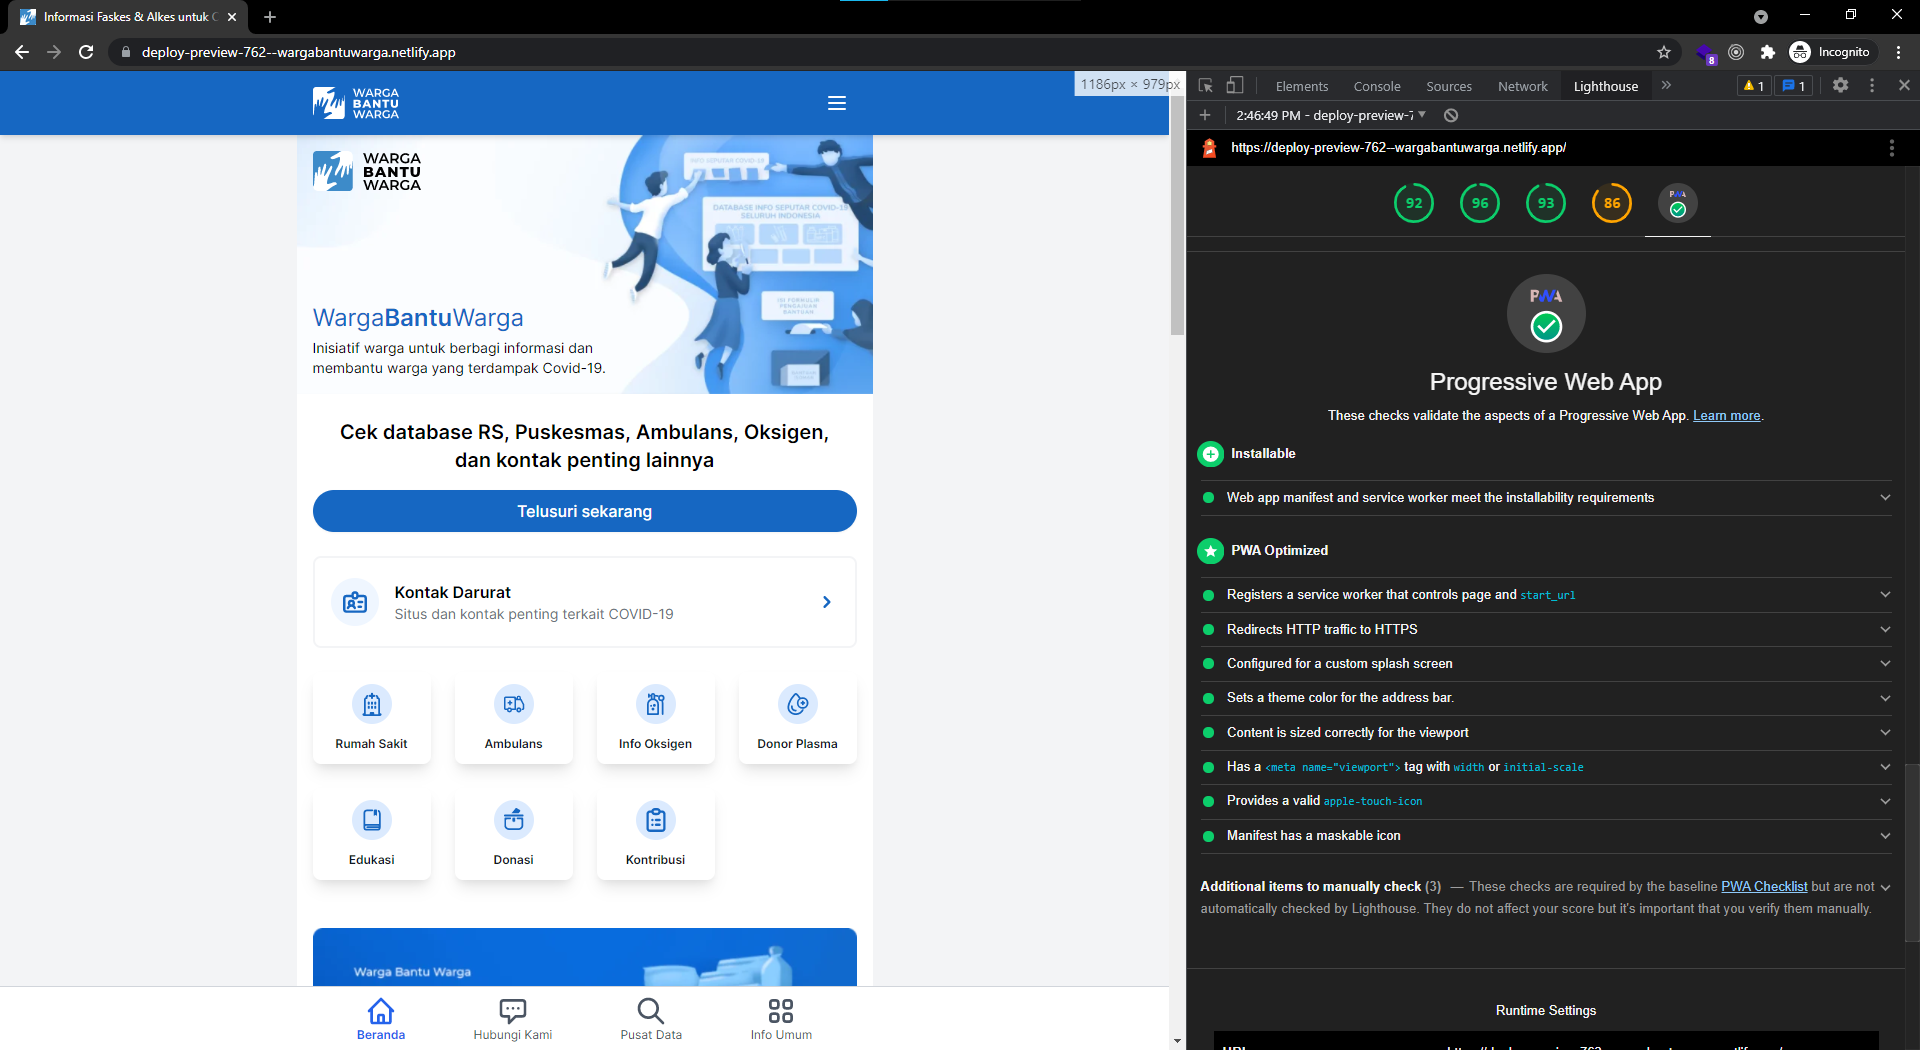This screenshot has height=1050, width=1920.
Task: Expand the theme color address bar audit
Action: point(1546,698)
